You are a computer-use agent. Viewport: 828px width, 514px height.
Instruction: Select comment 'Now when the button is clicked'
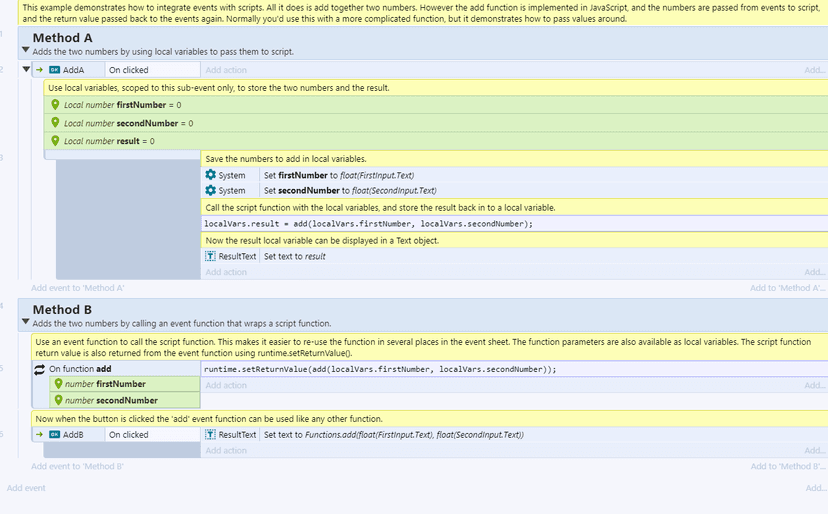(x=429, y=419)
